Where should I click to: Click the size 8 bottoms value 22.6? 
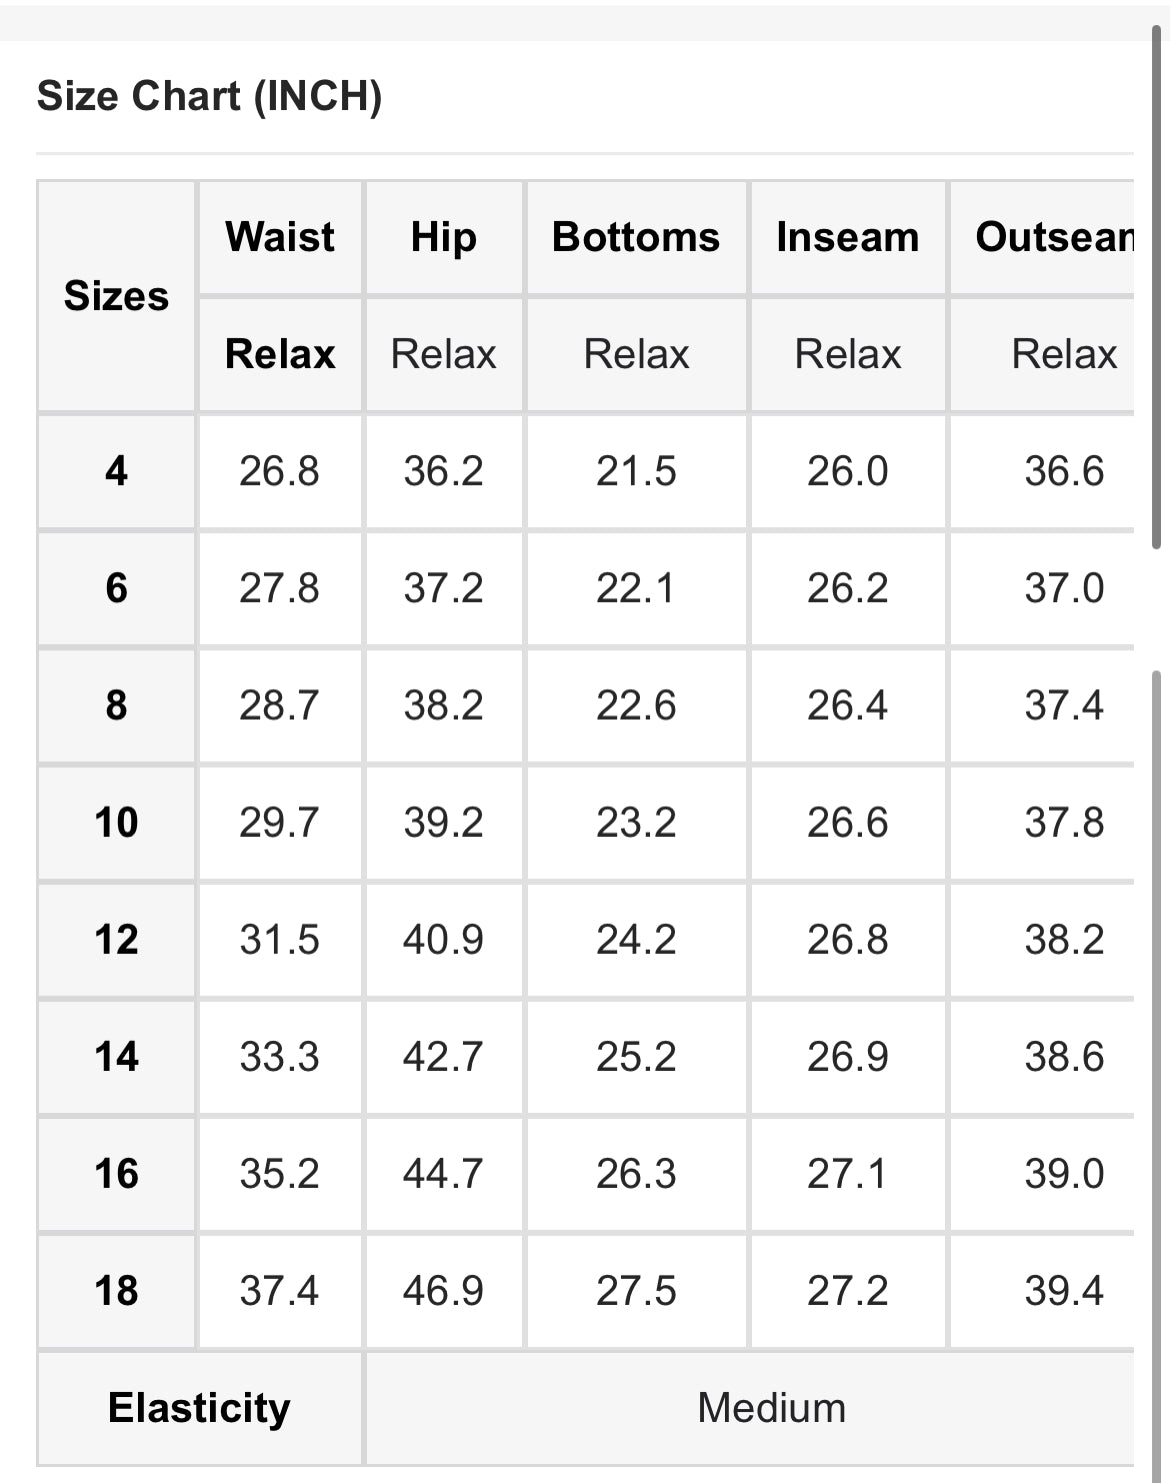click(636, 706)
